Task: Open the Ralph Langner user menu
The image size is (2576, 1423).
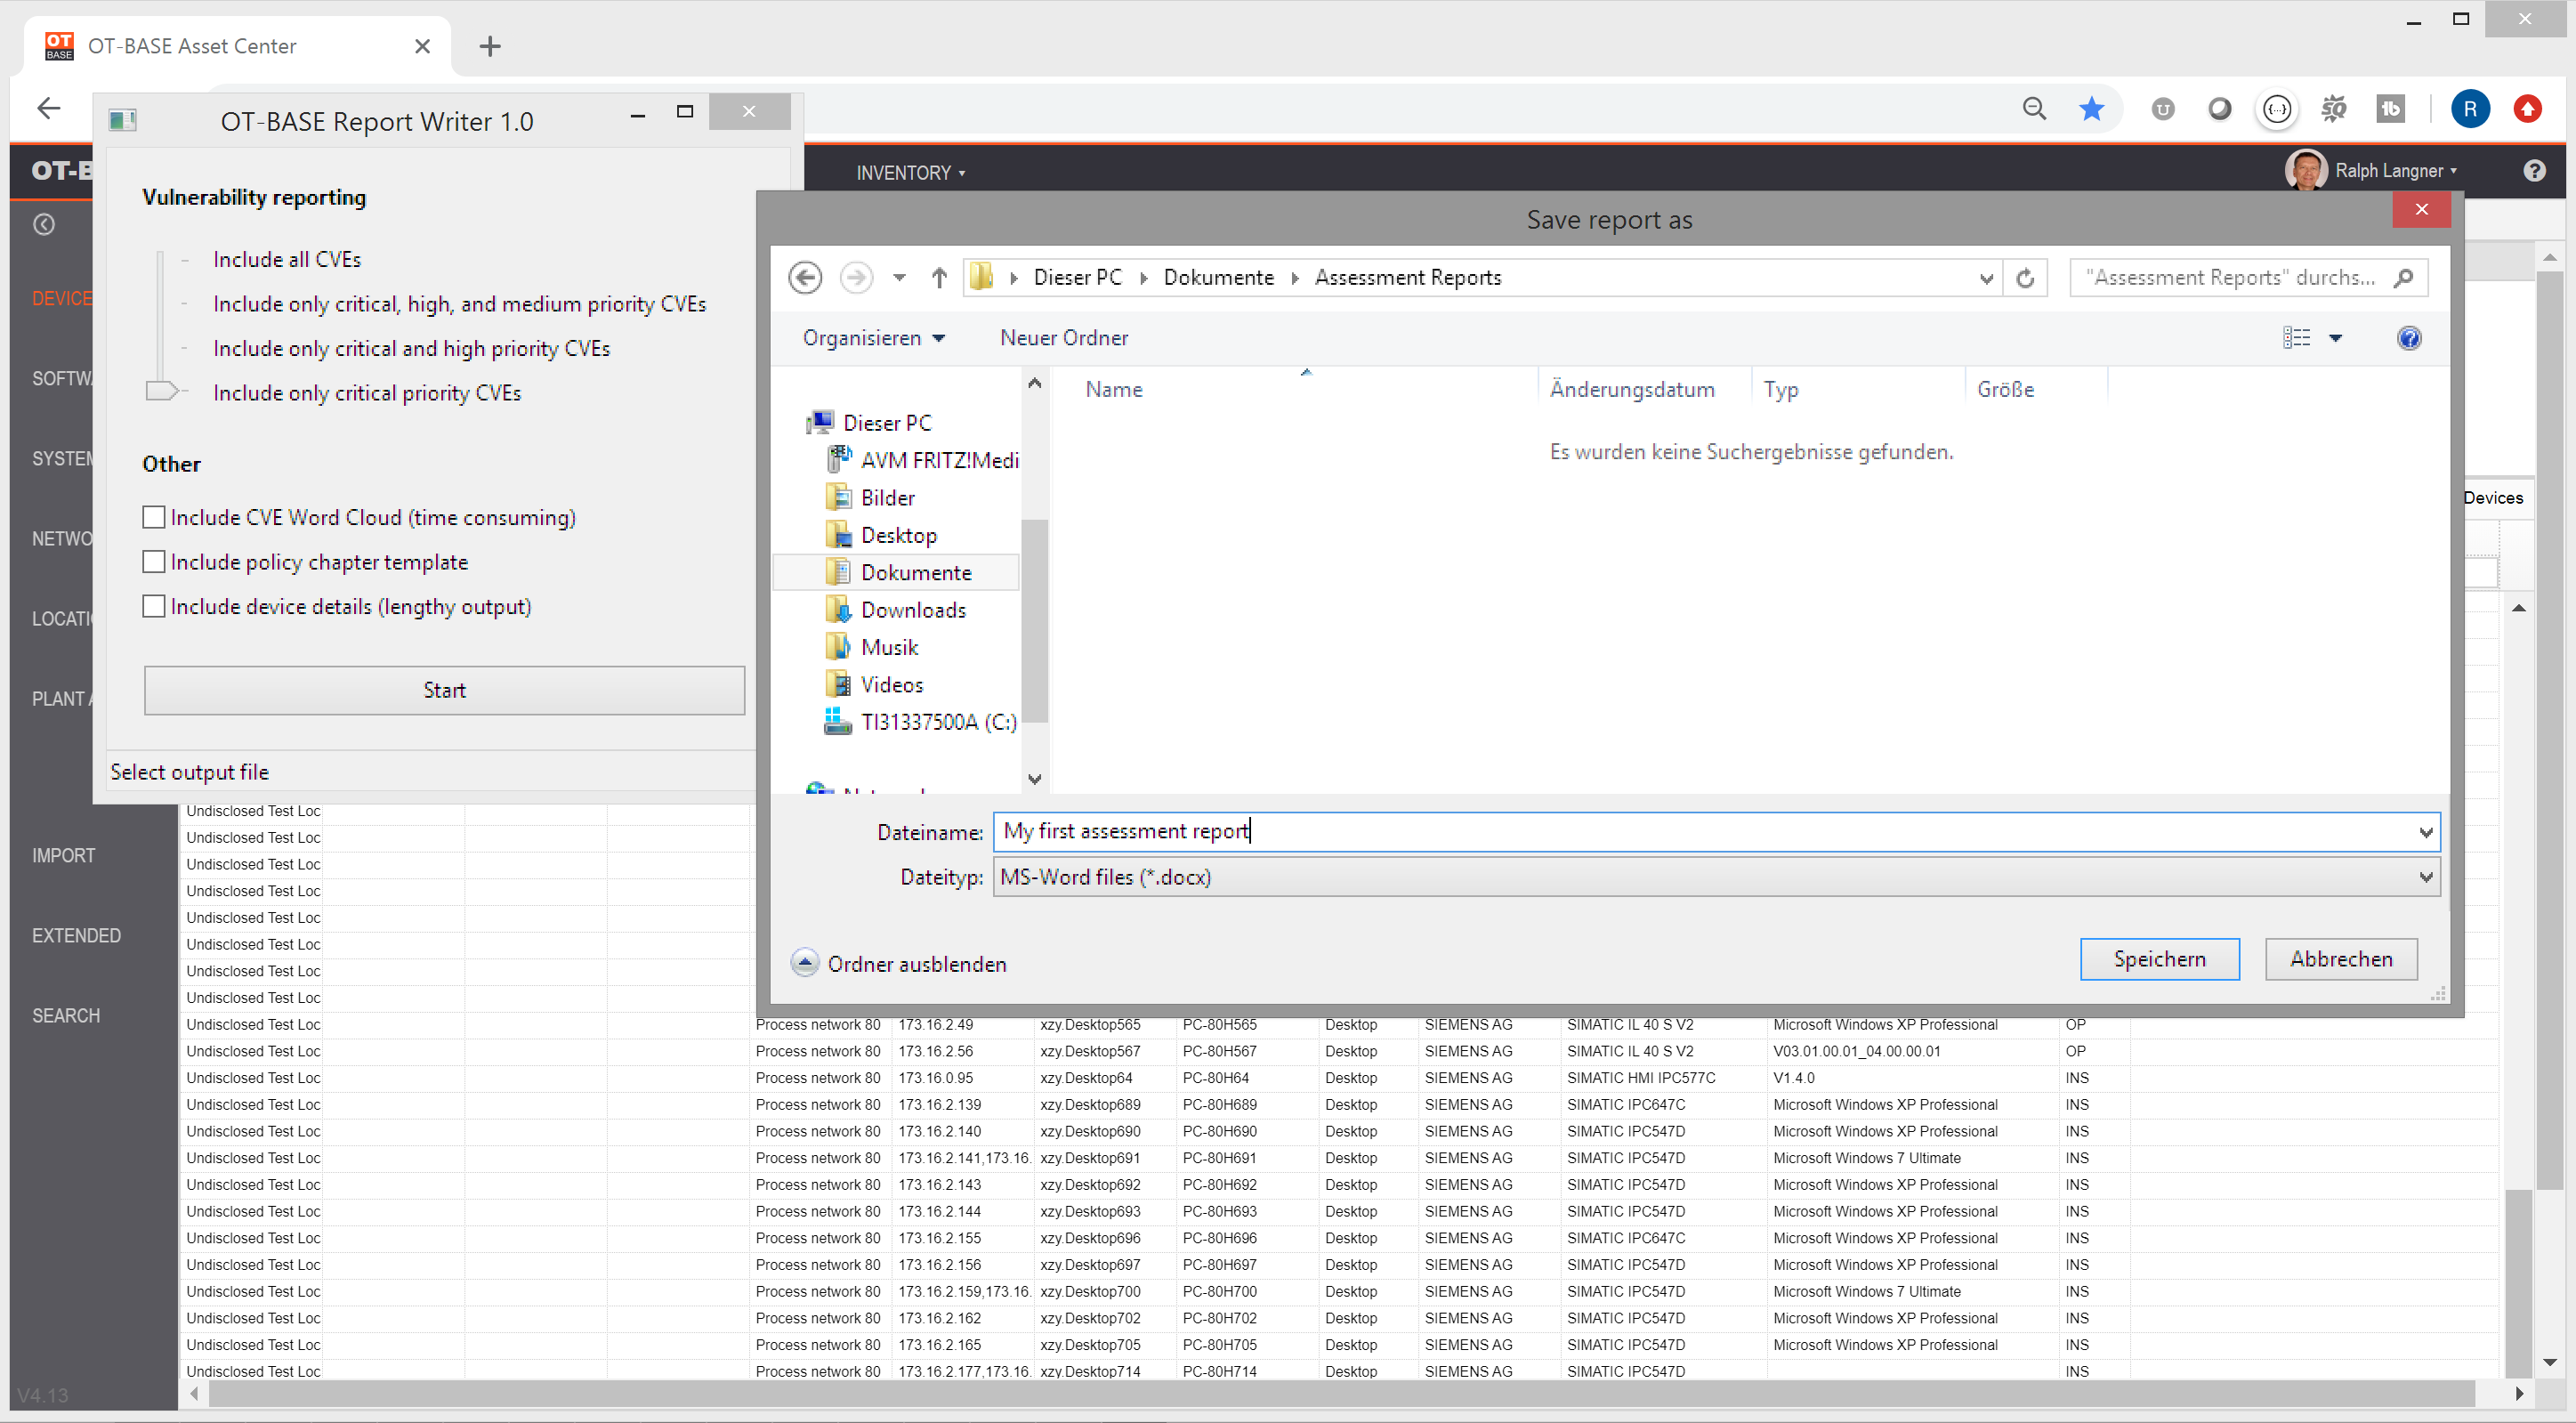Action: [2395, 171]
